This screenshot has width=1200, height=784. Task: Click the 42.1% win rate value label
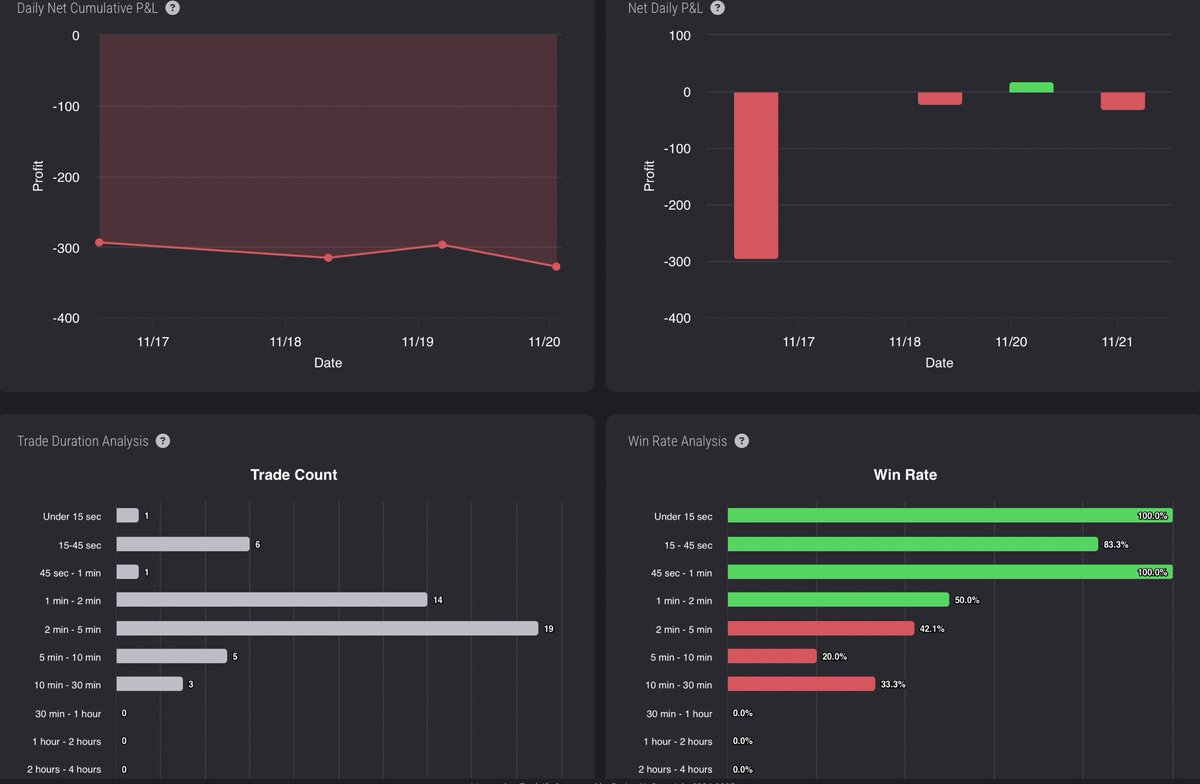(x=932, y=628)
